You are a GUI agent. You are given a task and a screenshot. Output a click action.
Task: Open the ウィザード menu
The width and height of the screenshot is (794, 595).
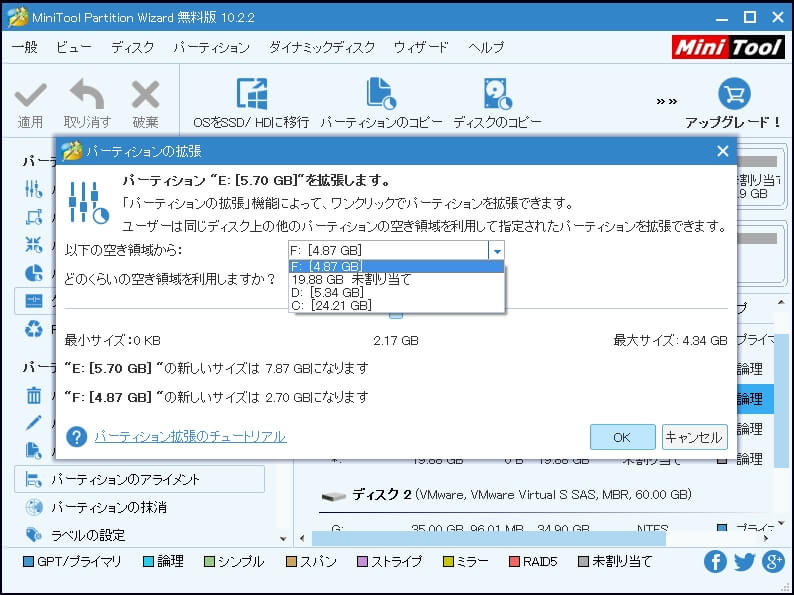pyautogui.click(x=421, y=48)
